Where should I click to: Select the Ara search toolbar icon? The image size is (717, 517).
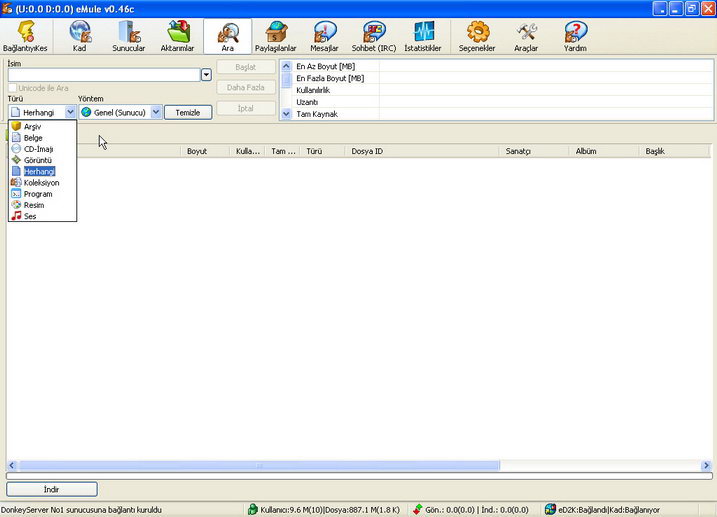click(x=228, y=36)
